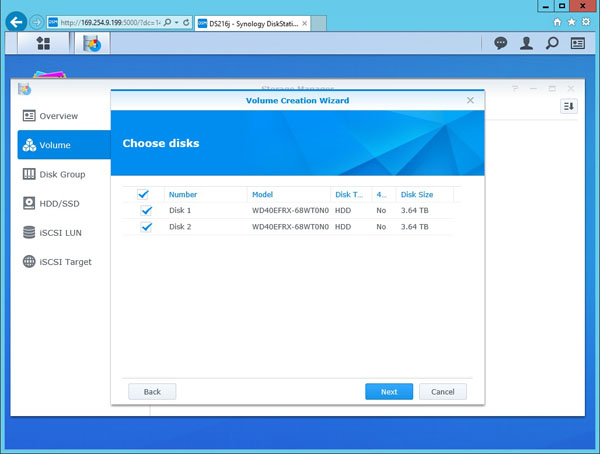Close the Volume Creation Wizard dialog

[471, 101]
